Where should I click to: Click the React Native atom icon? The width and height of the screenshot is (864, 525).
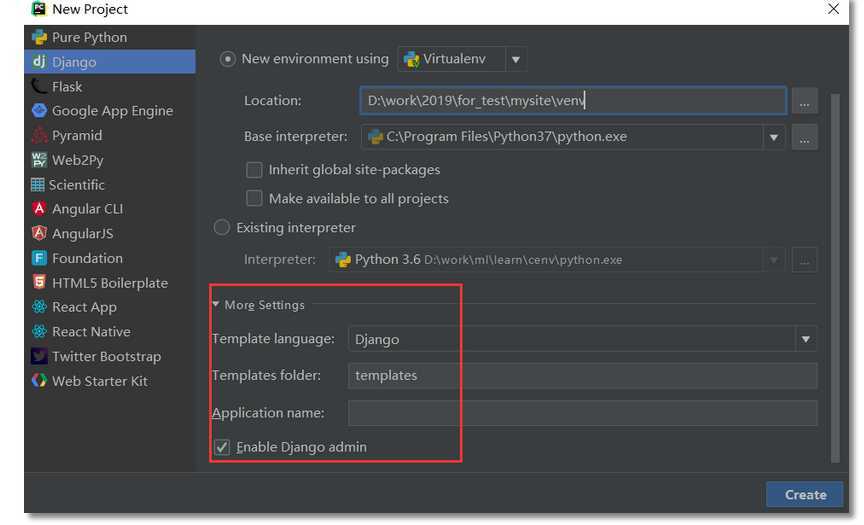[39, 331]
